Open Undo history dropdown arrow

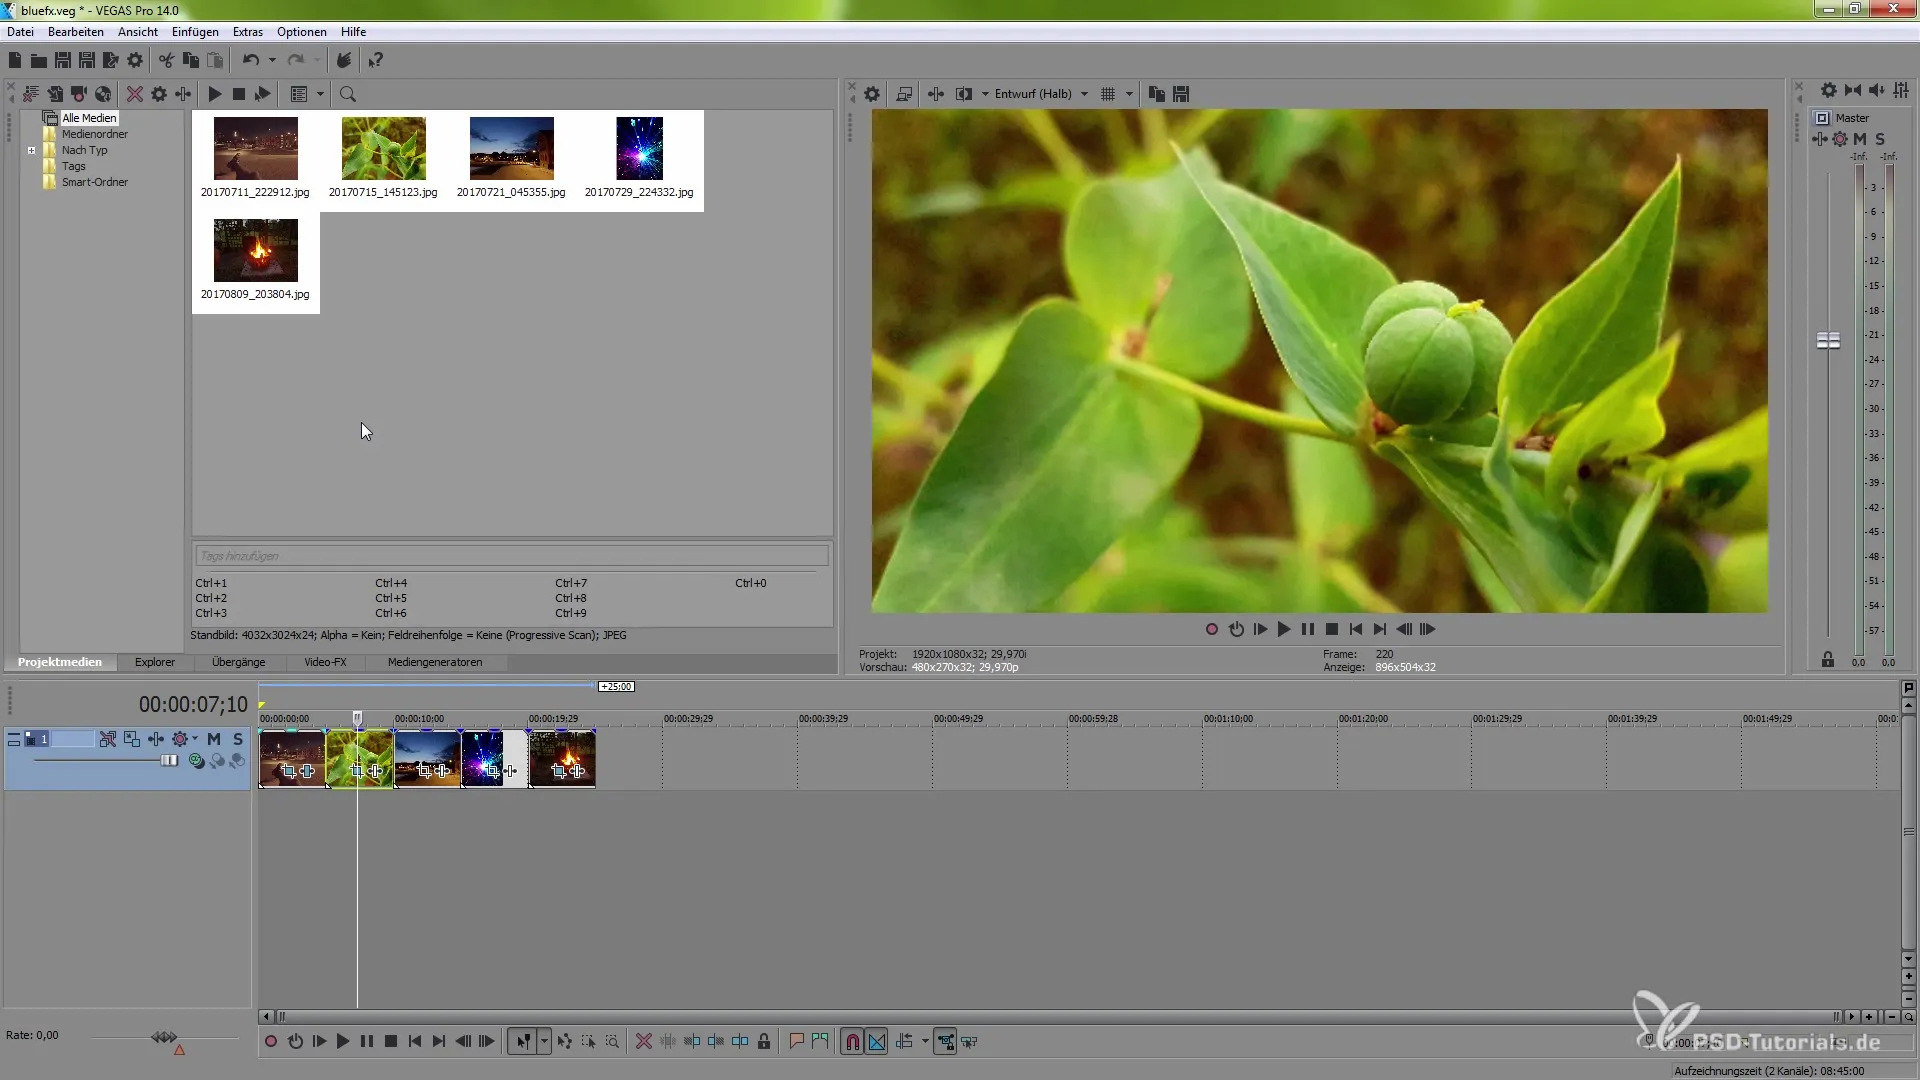coord(272,60)
